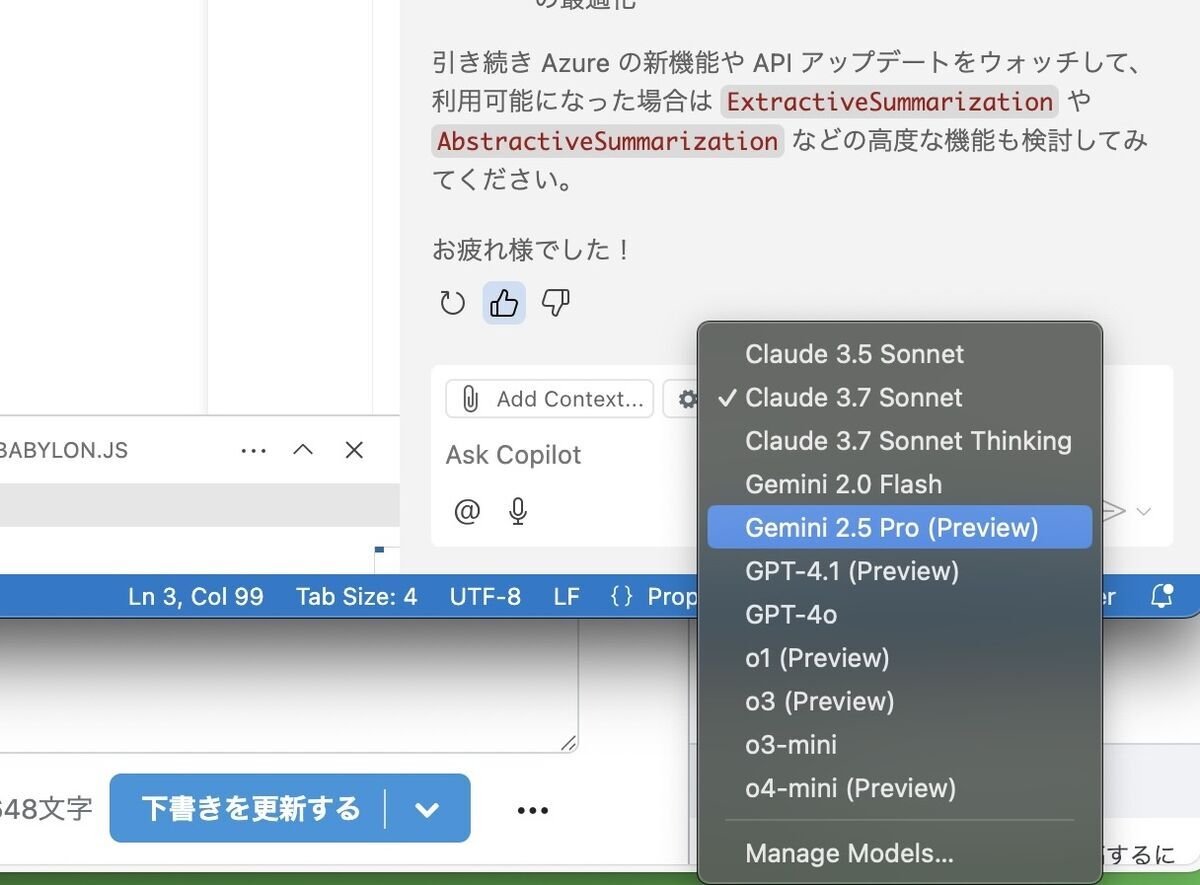Click the お疲れ様でした！ message text
The height and width of the screenshot is (885, 1200).
click(x=532, y=249)
